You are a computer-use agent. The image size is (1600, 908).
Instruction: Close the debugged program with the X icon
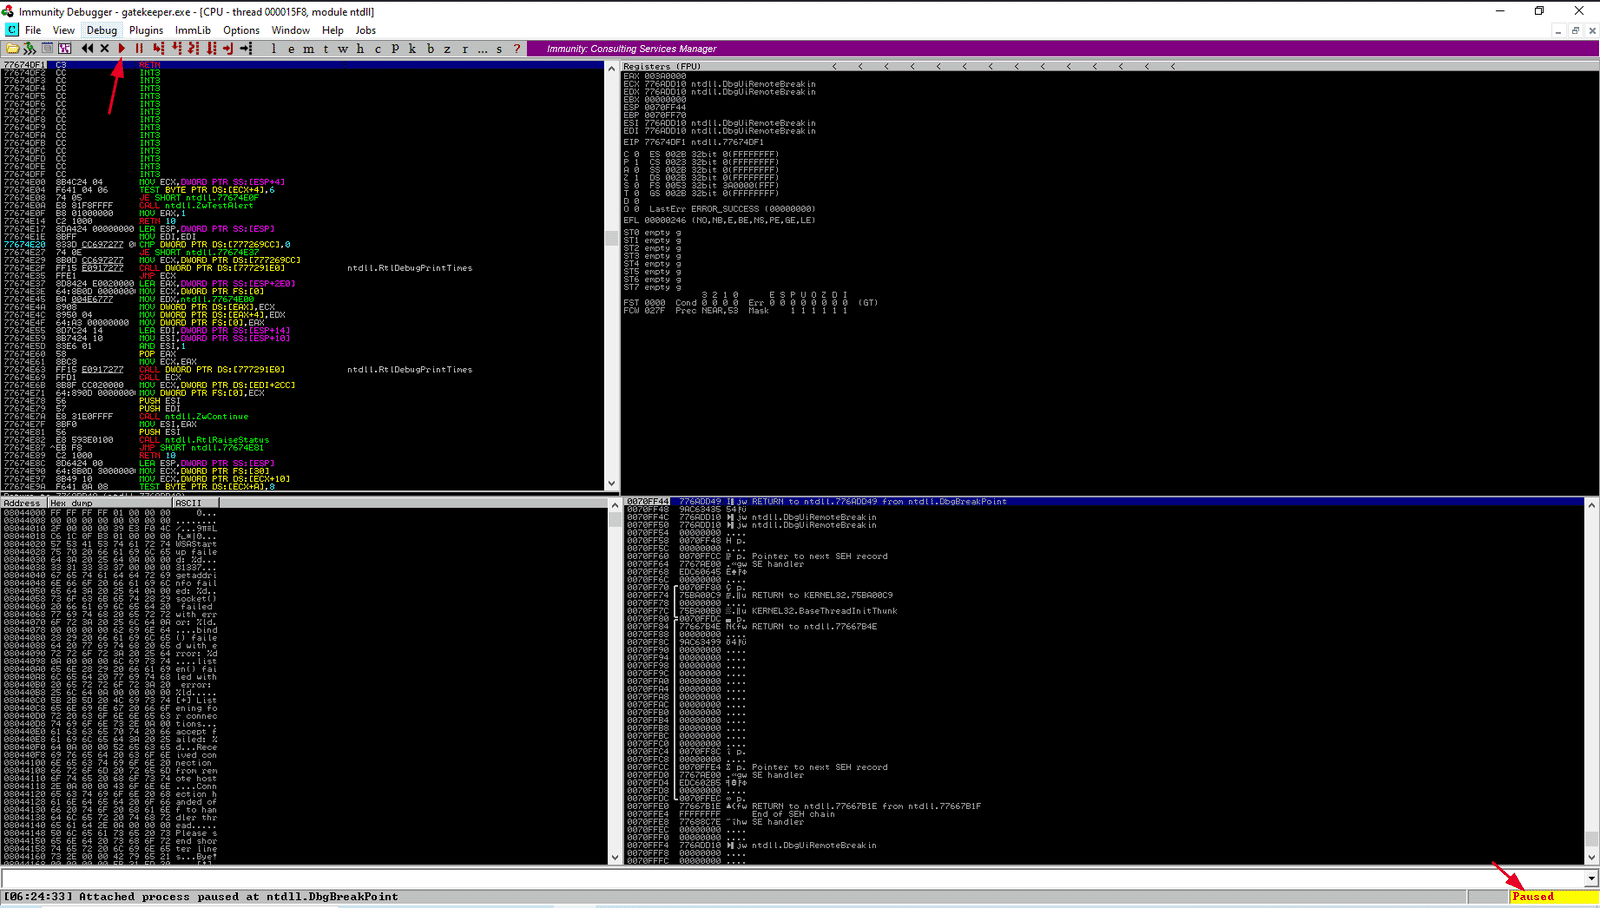[104, 48]
